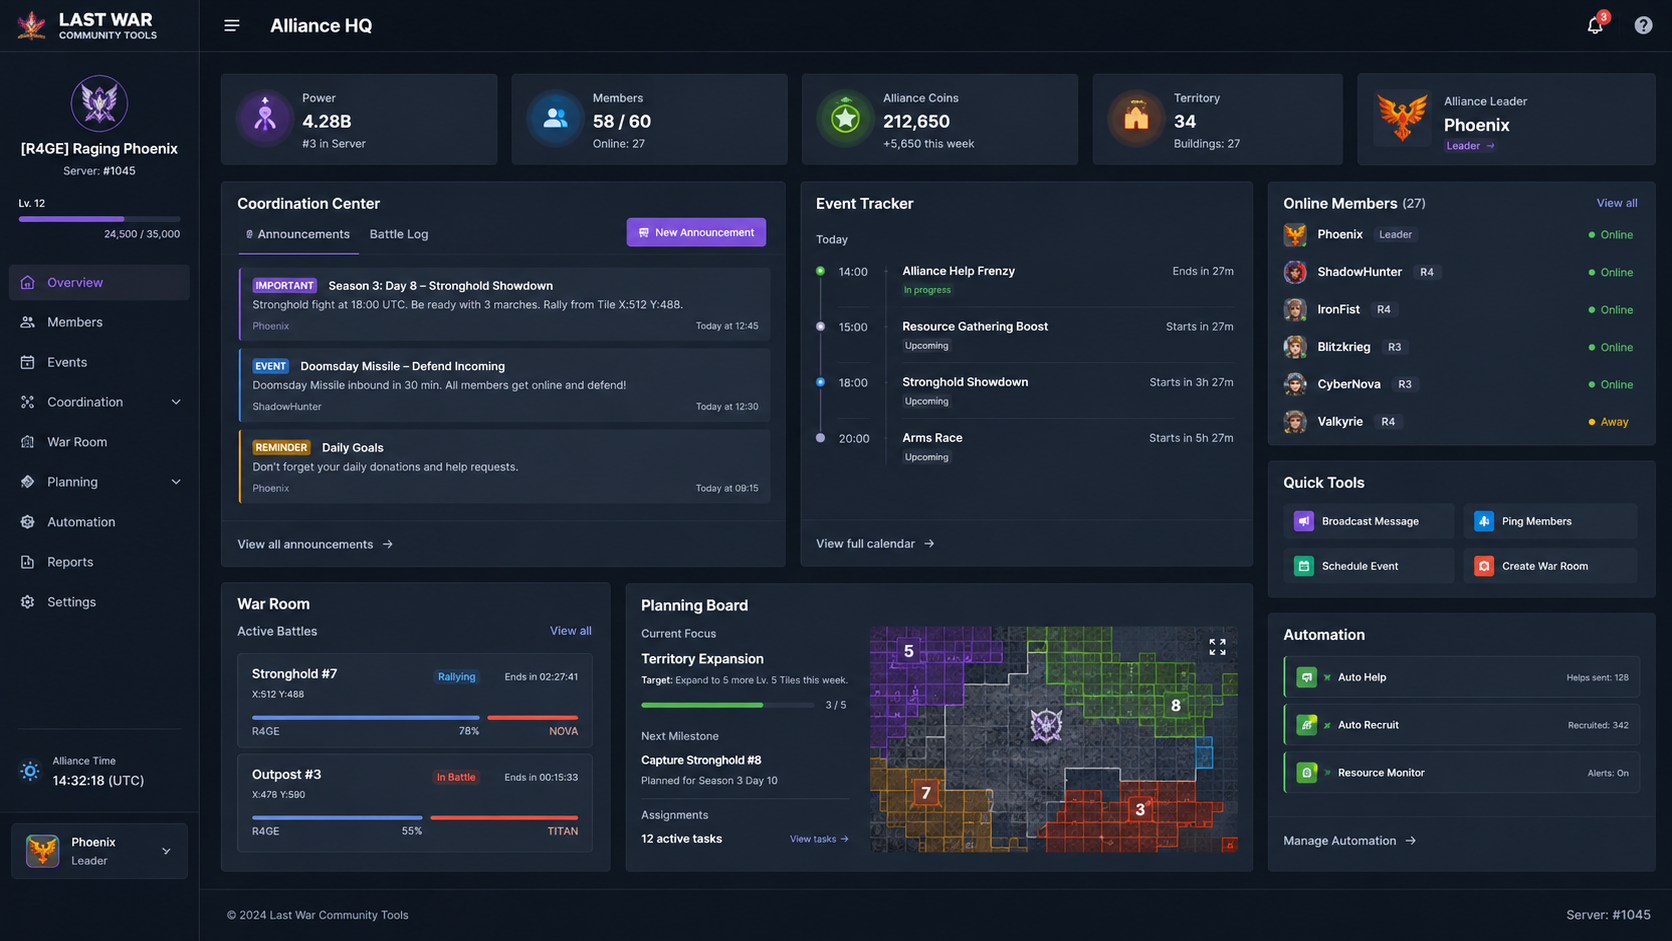The image size is (1672, 941).
Task: Click the Auto Help automation icon
Action: point(1306,677)
